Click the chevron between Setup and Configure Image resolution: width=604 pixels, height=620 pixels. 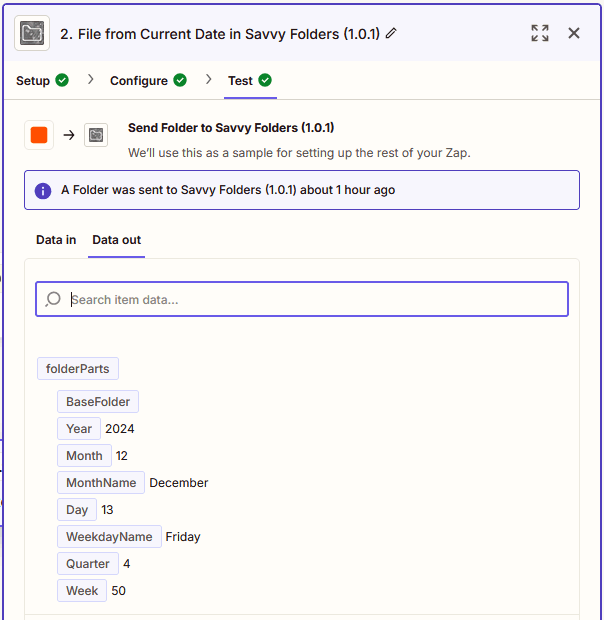[91, 79]
